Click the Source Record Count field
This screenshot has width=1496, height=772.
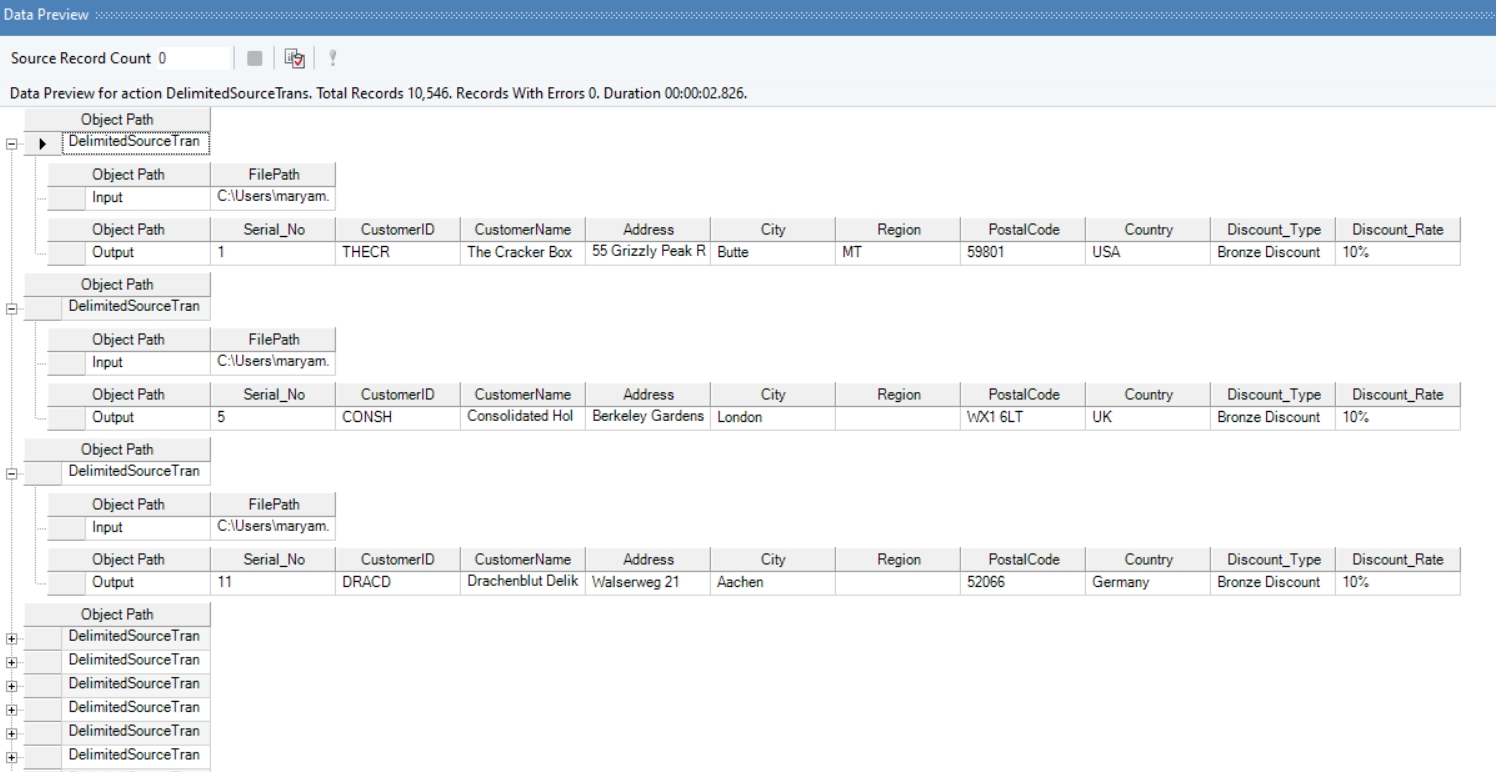[x=192, y=59]
